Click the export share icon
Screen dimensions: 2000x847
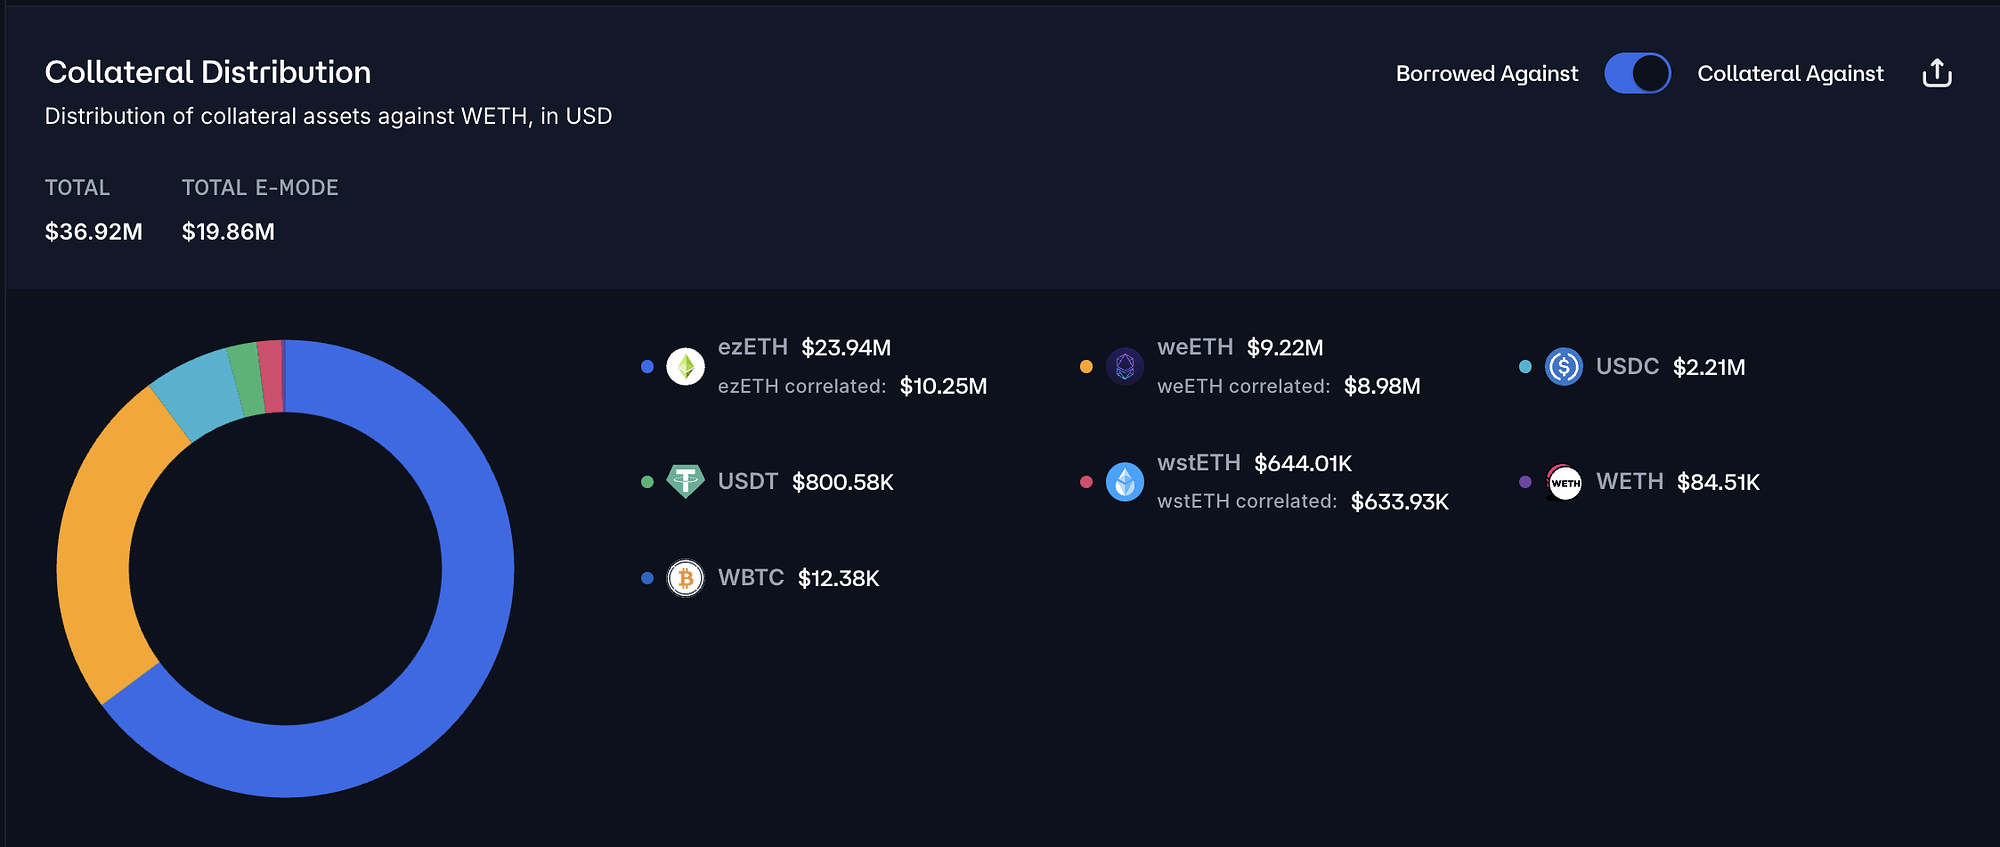click(x=1937, y=73)
